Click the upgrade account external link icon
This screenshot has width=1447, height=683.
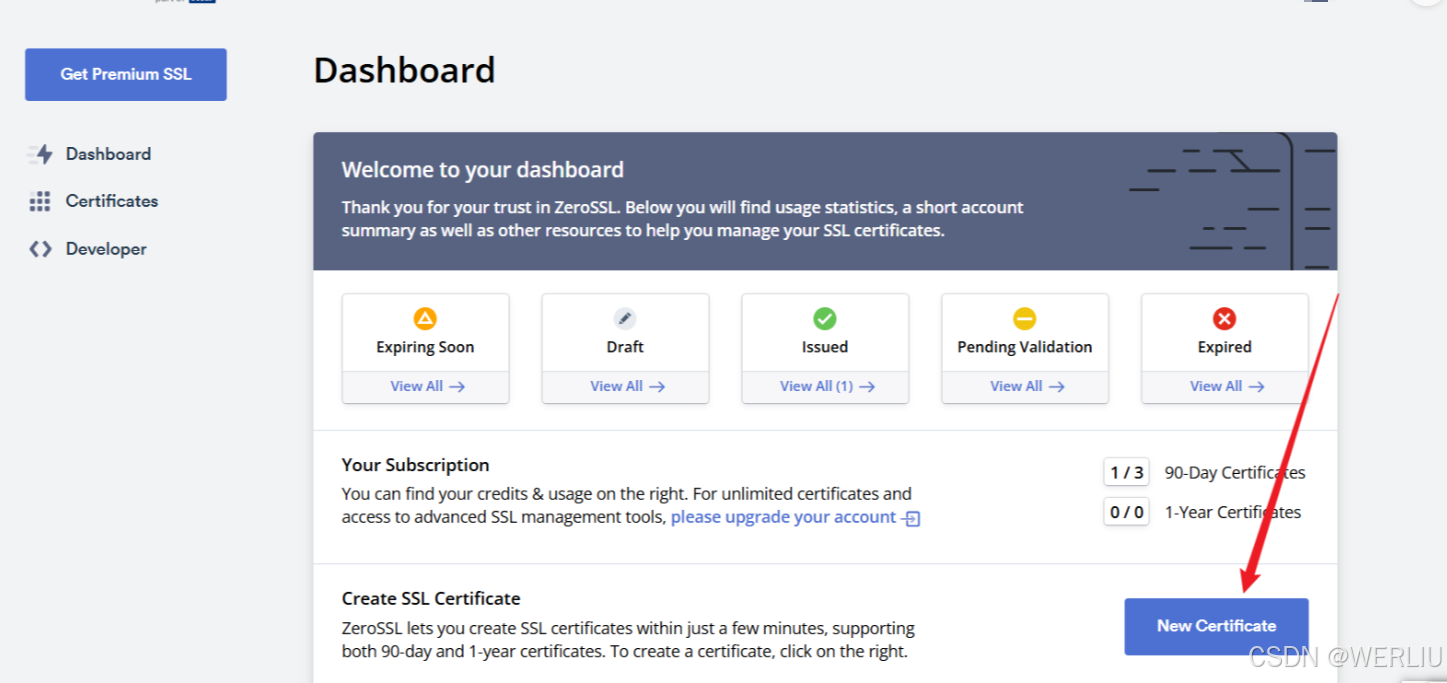point(911,518)
